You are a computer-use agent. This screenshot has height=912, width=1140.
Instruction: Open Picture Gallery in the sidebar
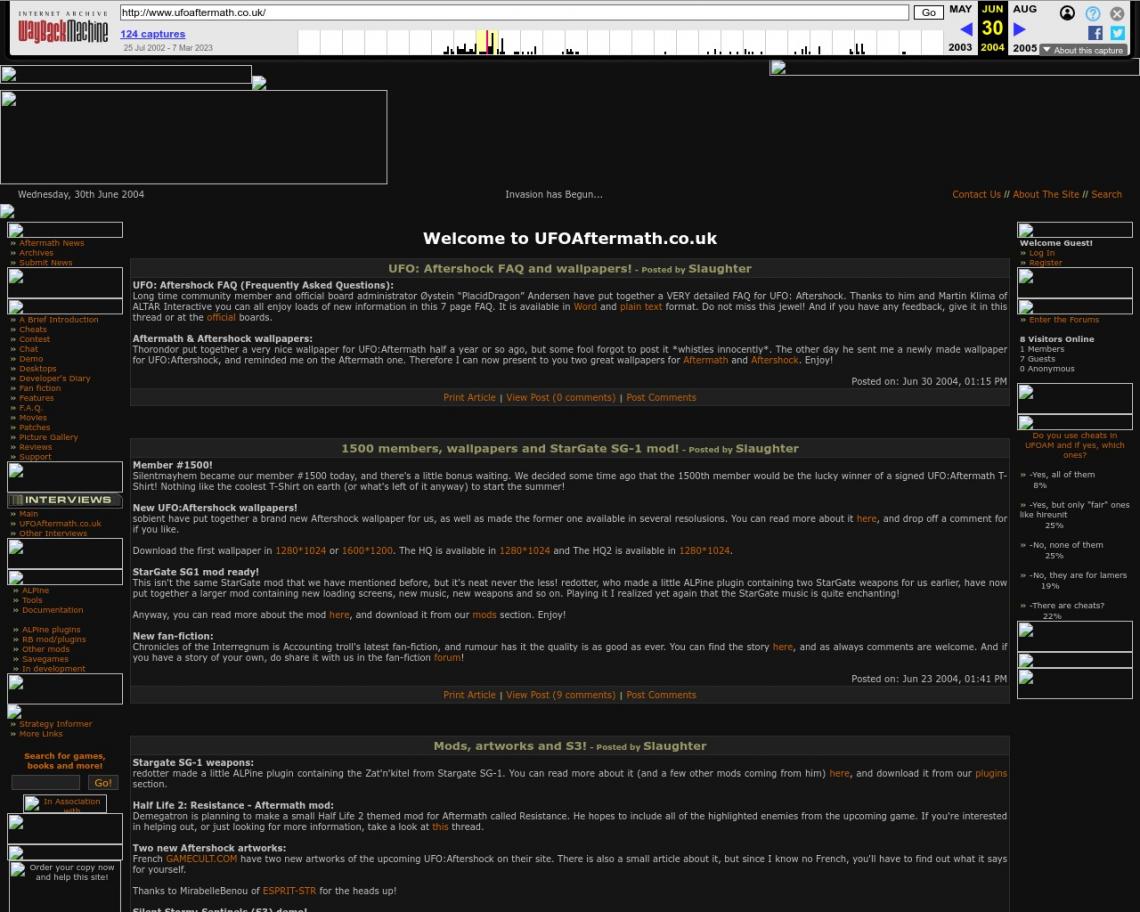coord(48,437)
